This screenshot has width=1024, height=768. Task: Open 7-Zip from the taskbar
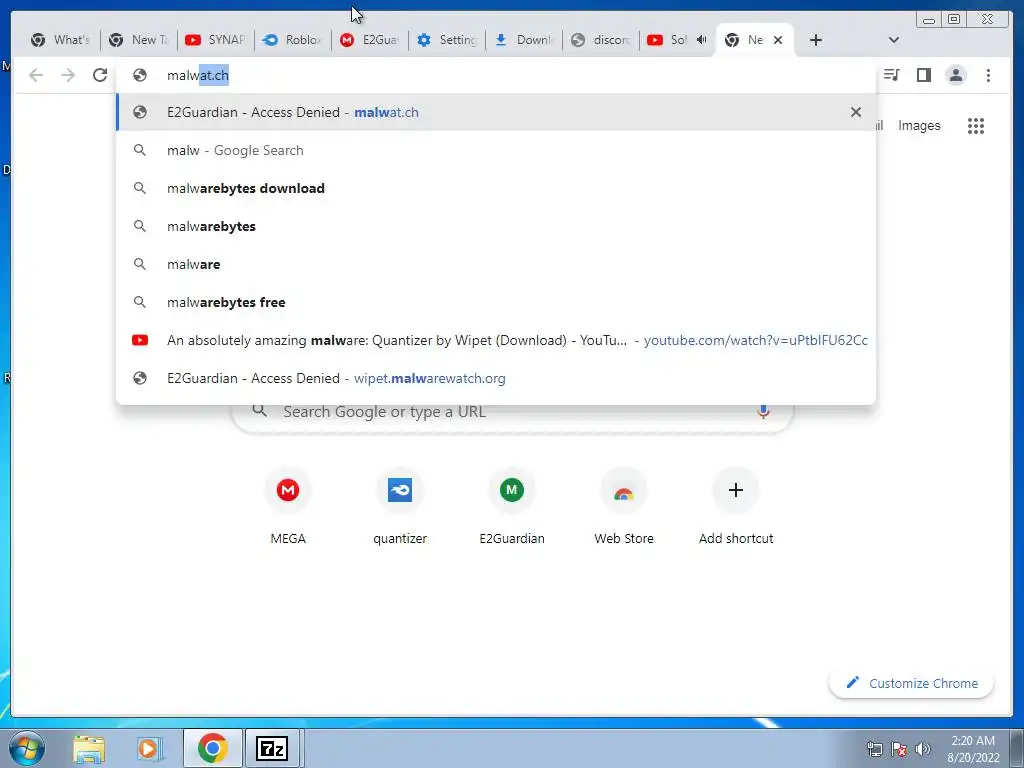point(272,748)
